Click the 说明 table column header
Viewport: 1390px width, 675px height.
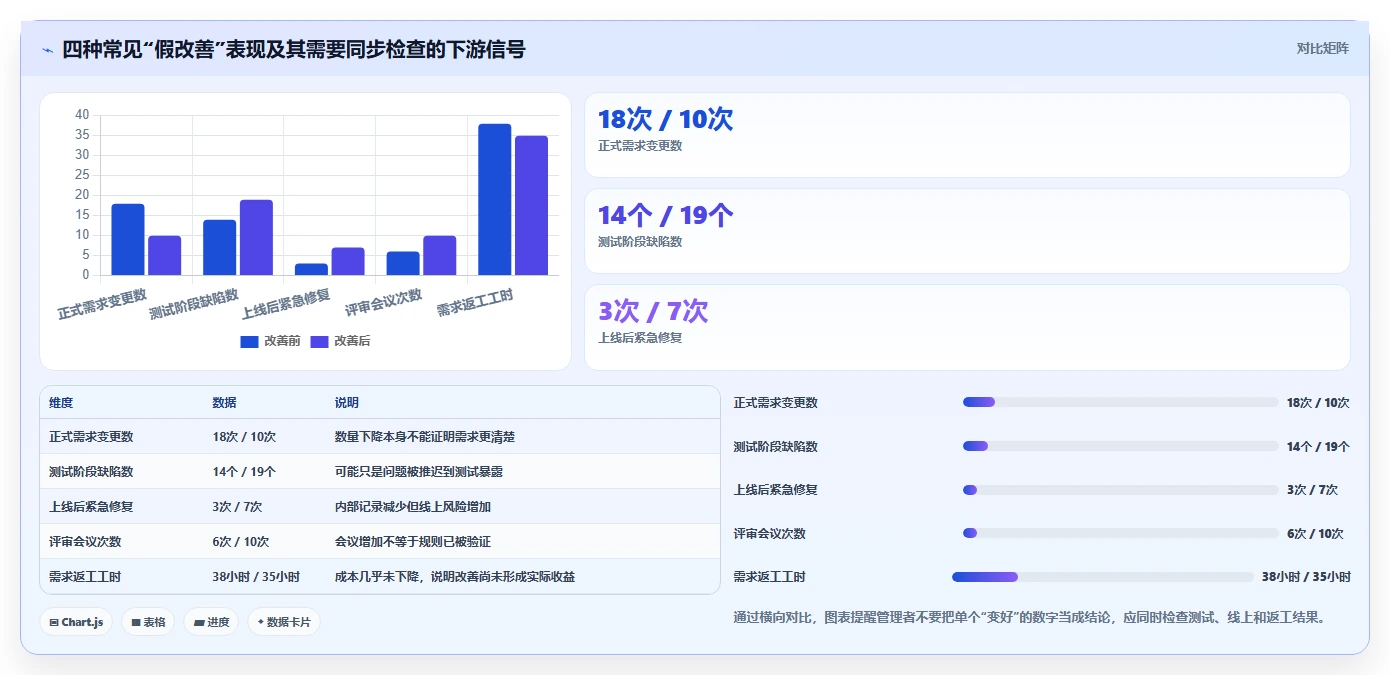click(346, 403)
